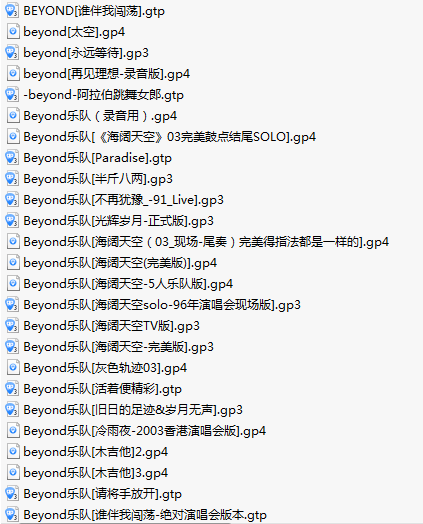The width and height of the screenshot is (423, 524).
Task: Click the icon of Beyond乐队[Paradise].gtp
Action: point(12,158)
